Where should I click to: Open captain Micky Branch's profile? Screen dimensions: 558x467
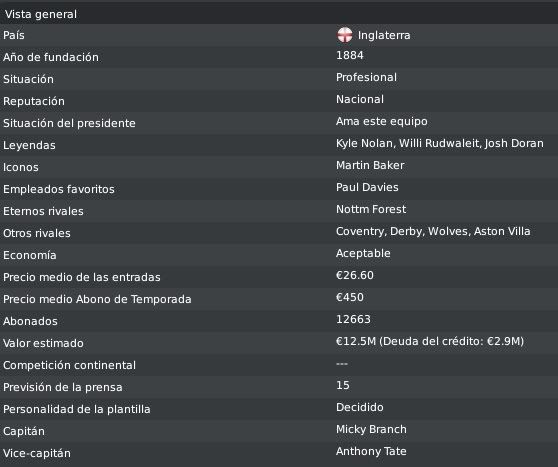click(371, 429)
